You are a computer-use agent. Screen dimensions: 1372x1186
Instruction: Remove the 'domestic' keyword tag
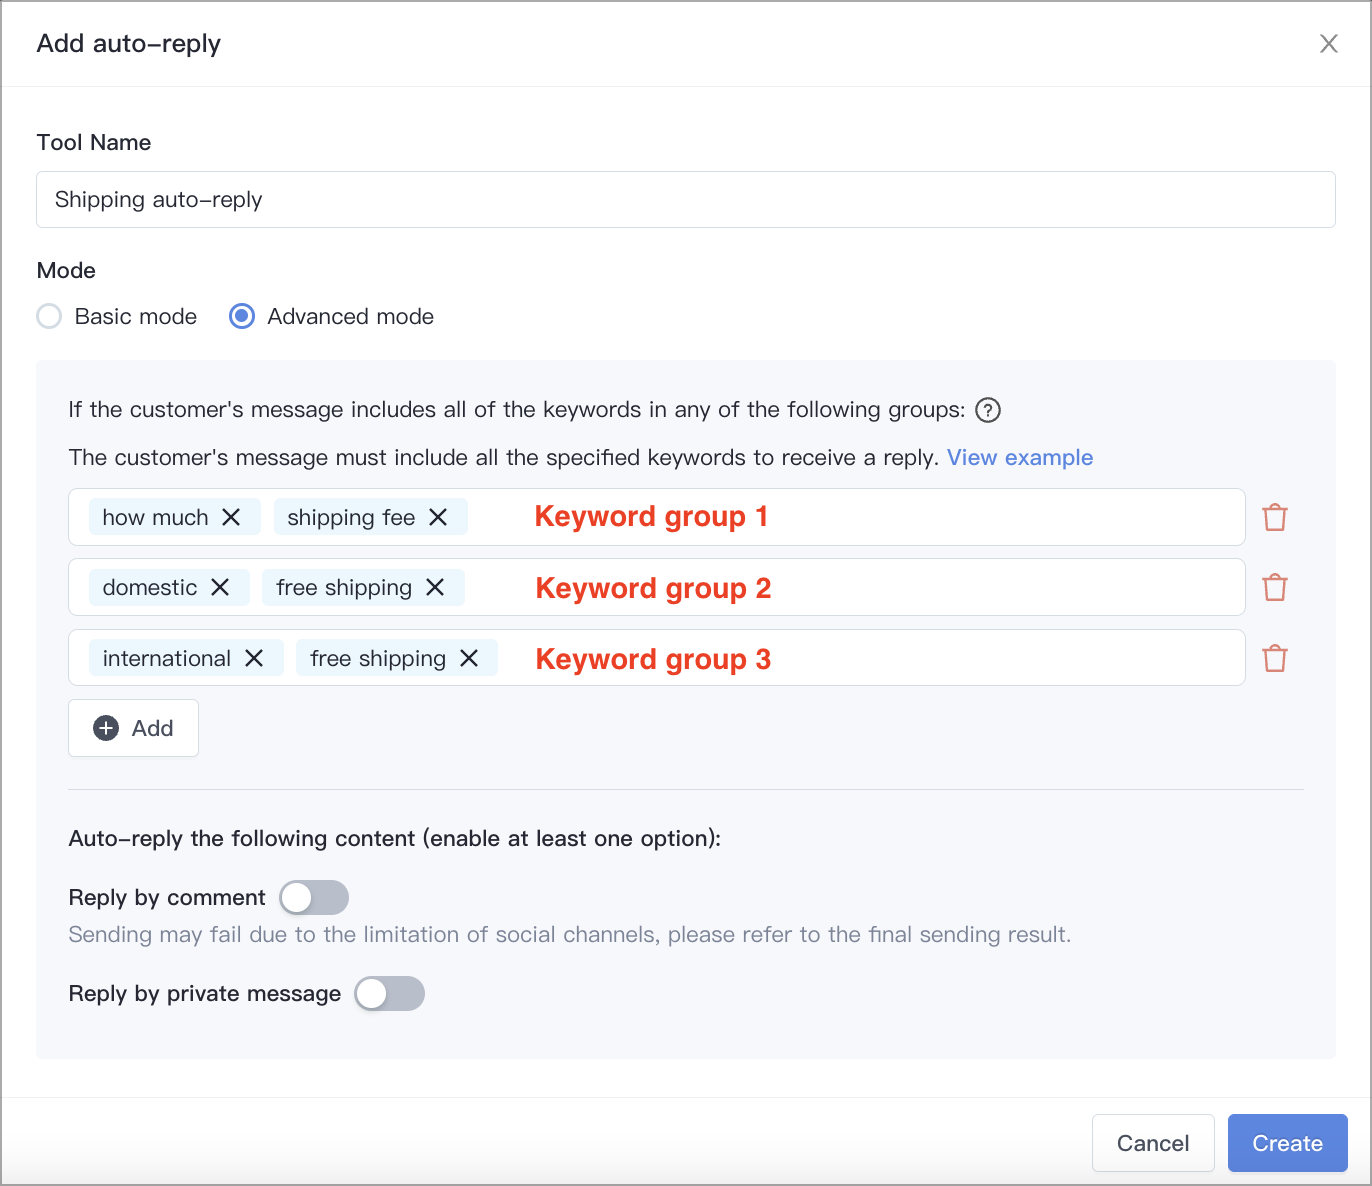coord(220,587)
